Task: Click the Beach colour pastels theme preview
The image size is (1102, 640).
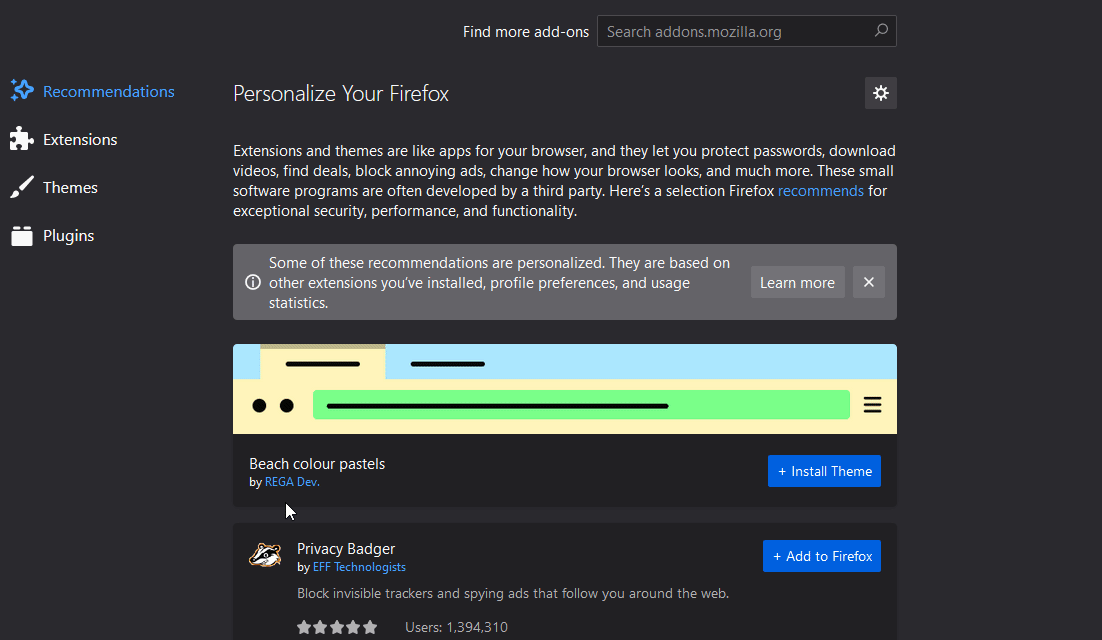Action: (564, 389)
